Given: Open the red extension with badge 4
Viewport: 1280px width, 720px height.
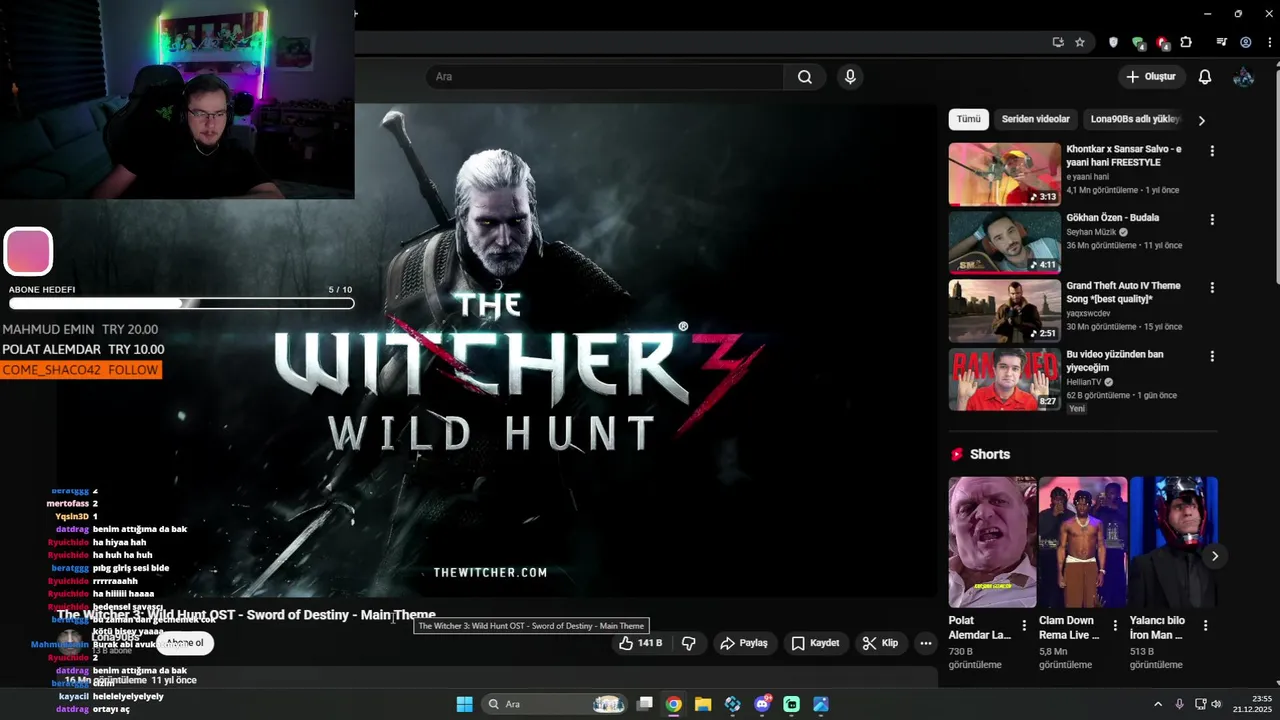Looking at the screenshot, I should pos(1162,42).
